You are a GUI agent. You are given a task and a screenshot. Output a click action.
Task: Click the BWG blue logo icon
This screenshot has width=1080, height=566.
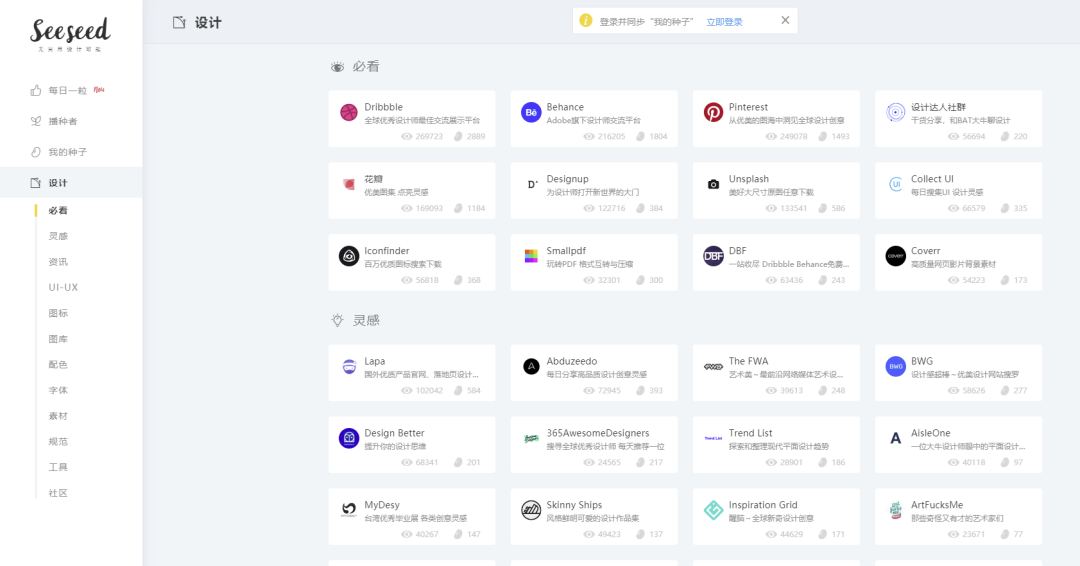coord(895,366)
